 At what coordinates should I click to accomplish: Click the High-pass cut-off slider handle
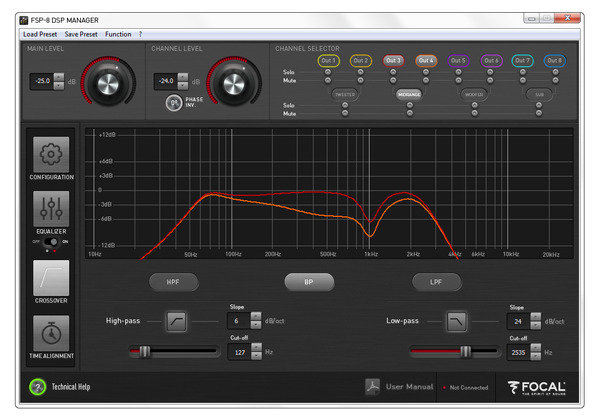click(144, 352)
